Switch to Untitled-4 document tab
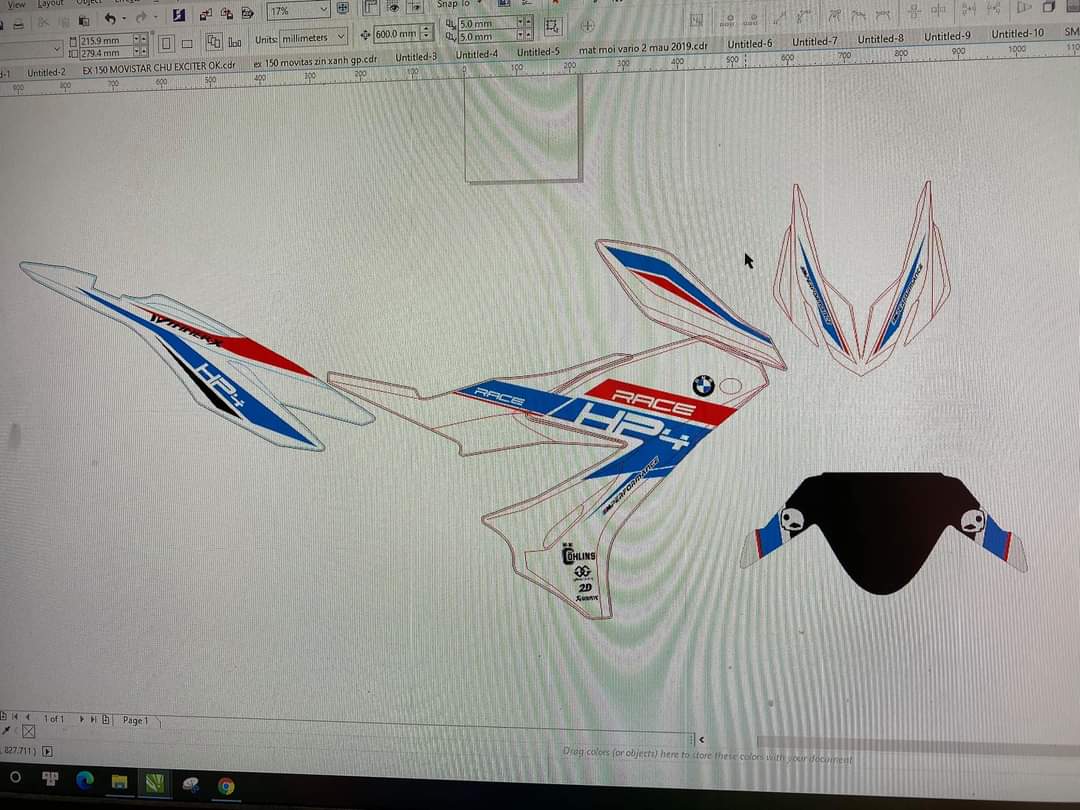Viewport: 1080px width, 810px height. (x=477, y=54)
